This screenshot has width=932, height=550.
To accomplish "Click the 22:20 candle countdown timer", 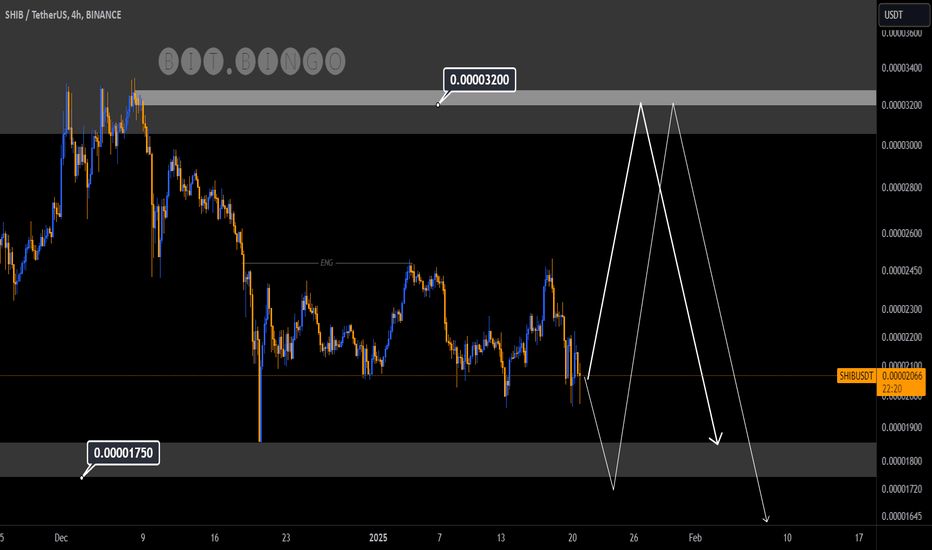I will (892, 389).
